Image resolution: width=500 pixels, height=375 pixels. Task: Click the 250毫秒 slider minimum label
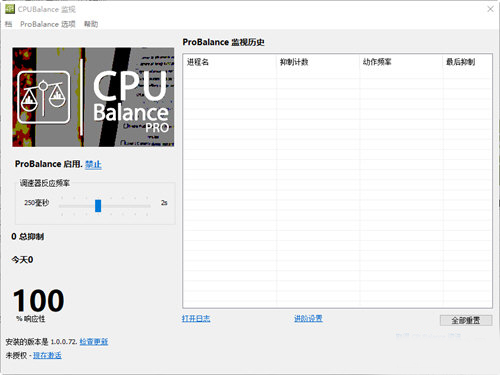coord(37,203)
